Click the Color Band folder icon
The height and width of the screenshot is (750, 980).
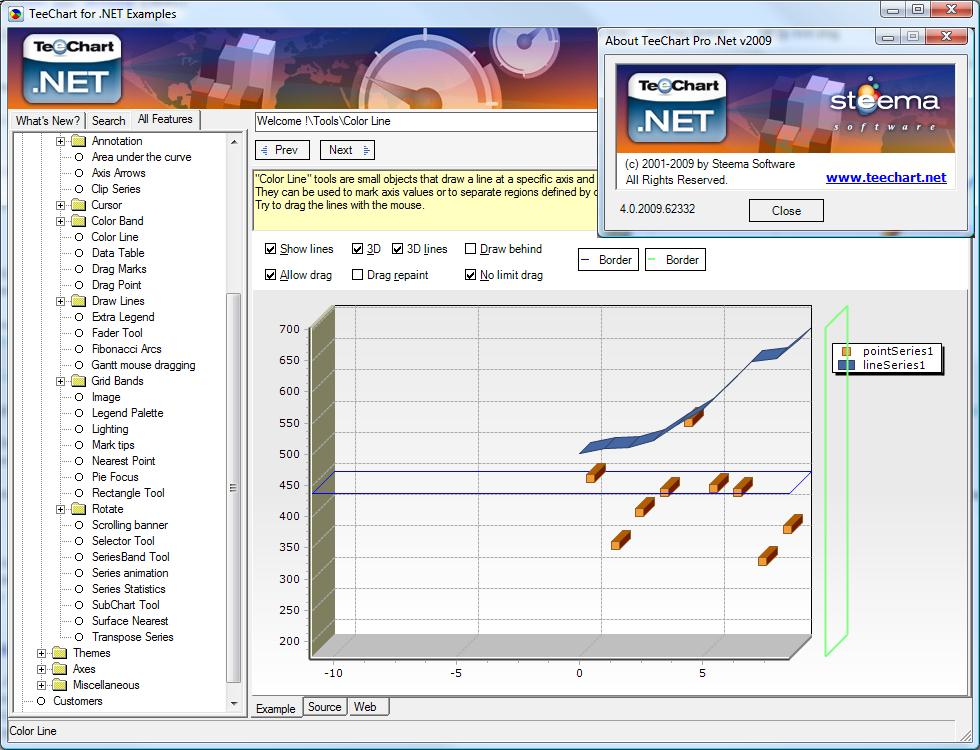pyautogui.click(x=79, y=221)
